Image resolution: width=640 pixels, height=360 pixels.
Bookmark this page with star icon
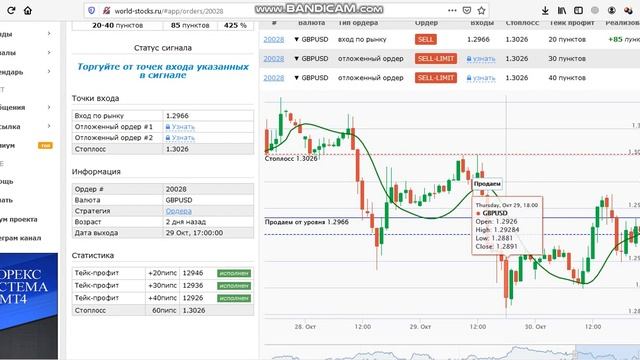point(482,11)
